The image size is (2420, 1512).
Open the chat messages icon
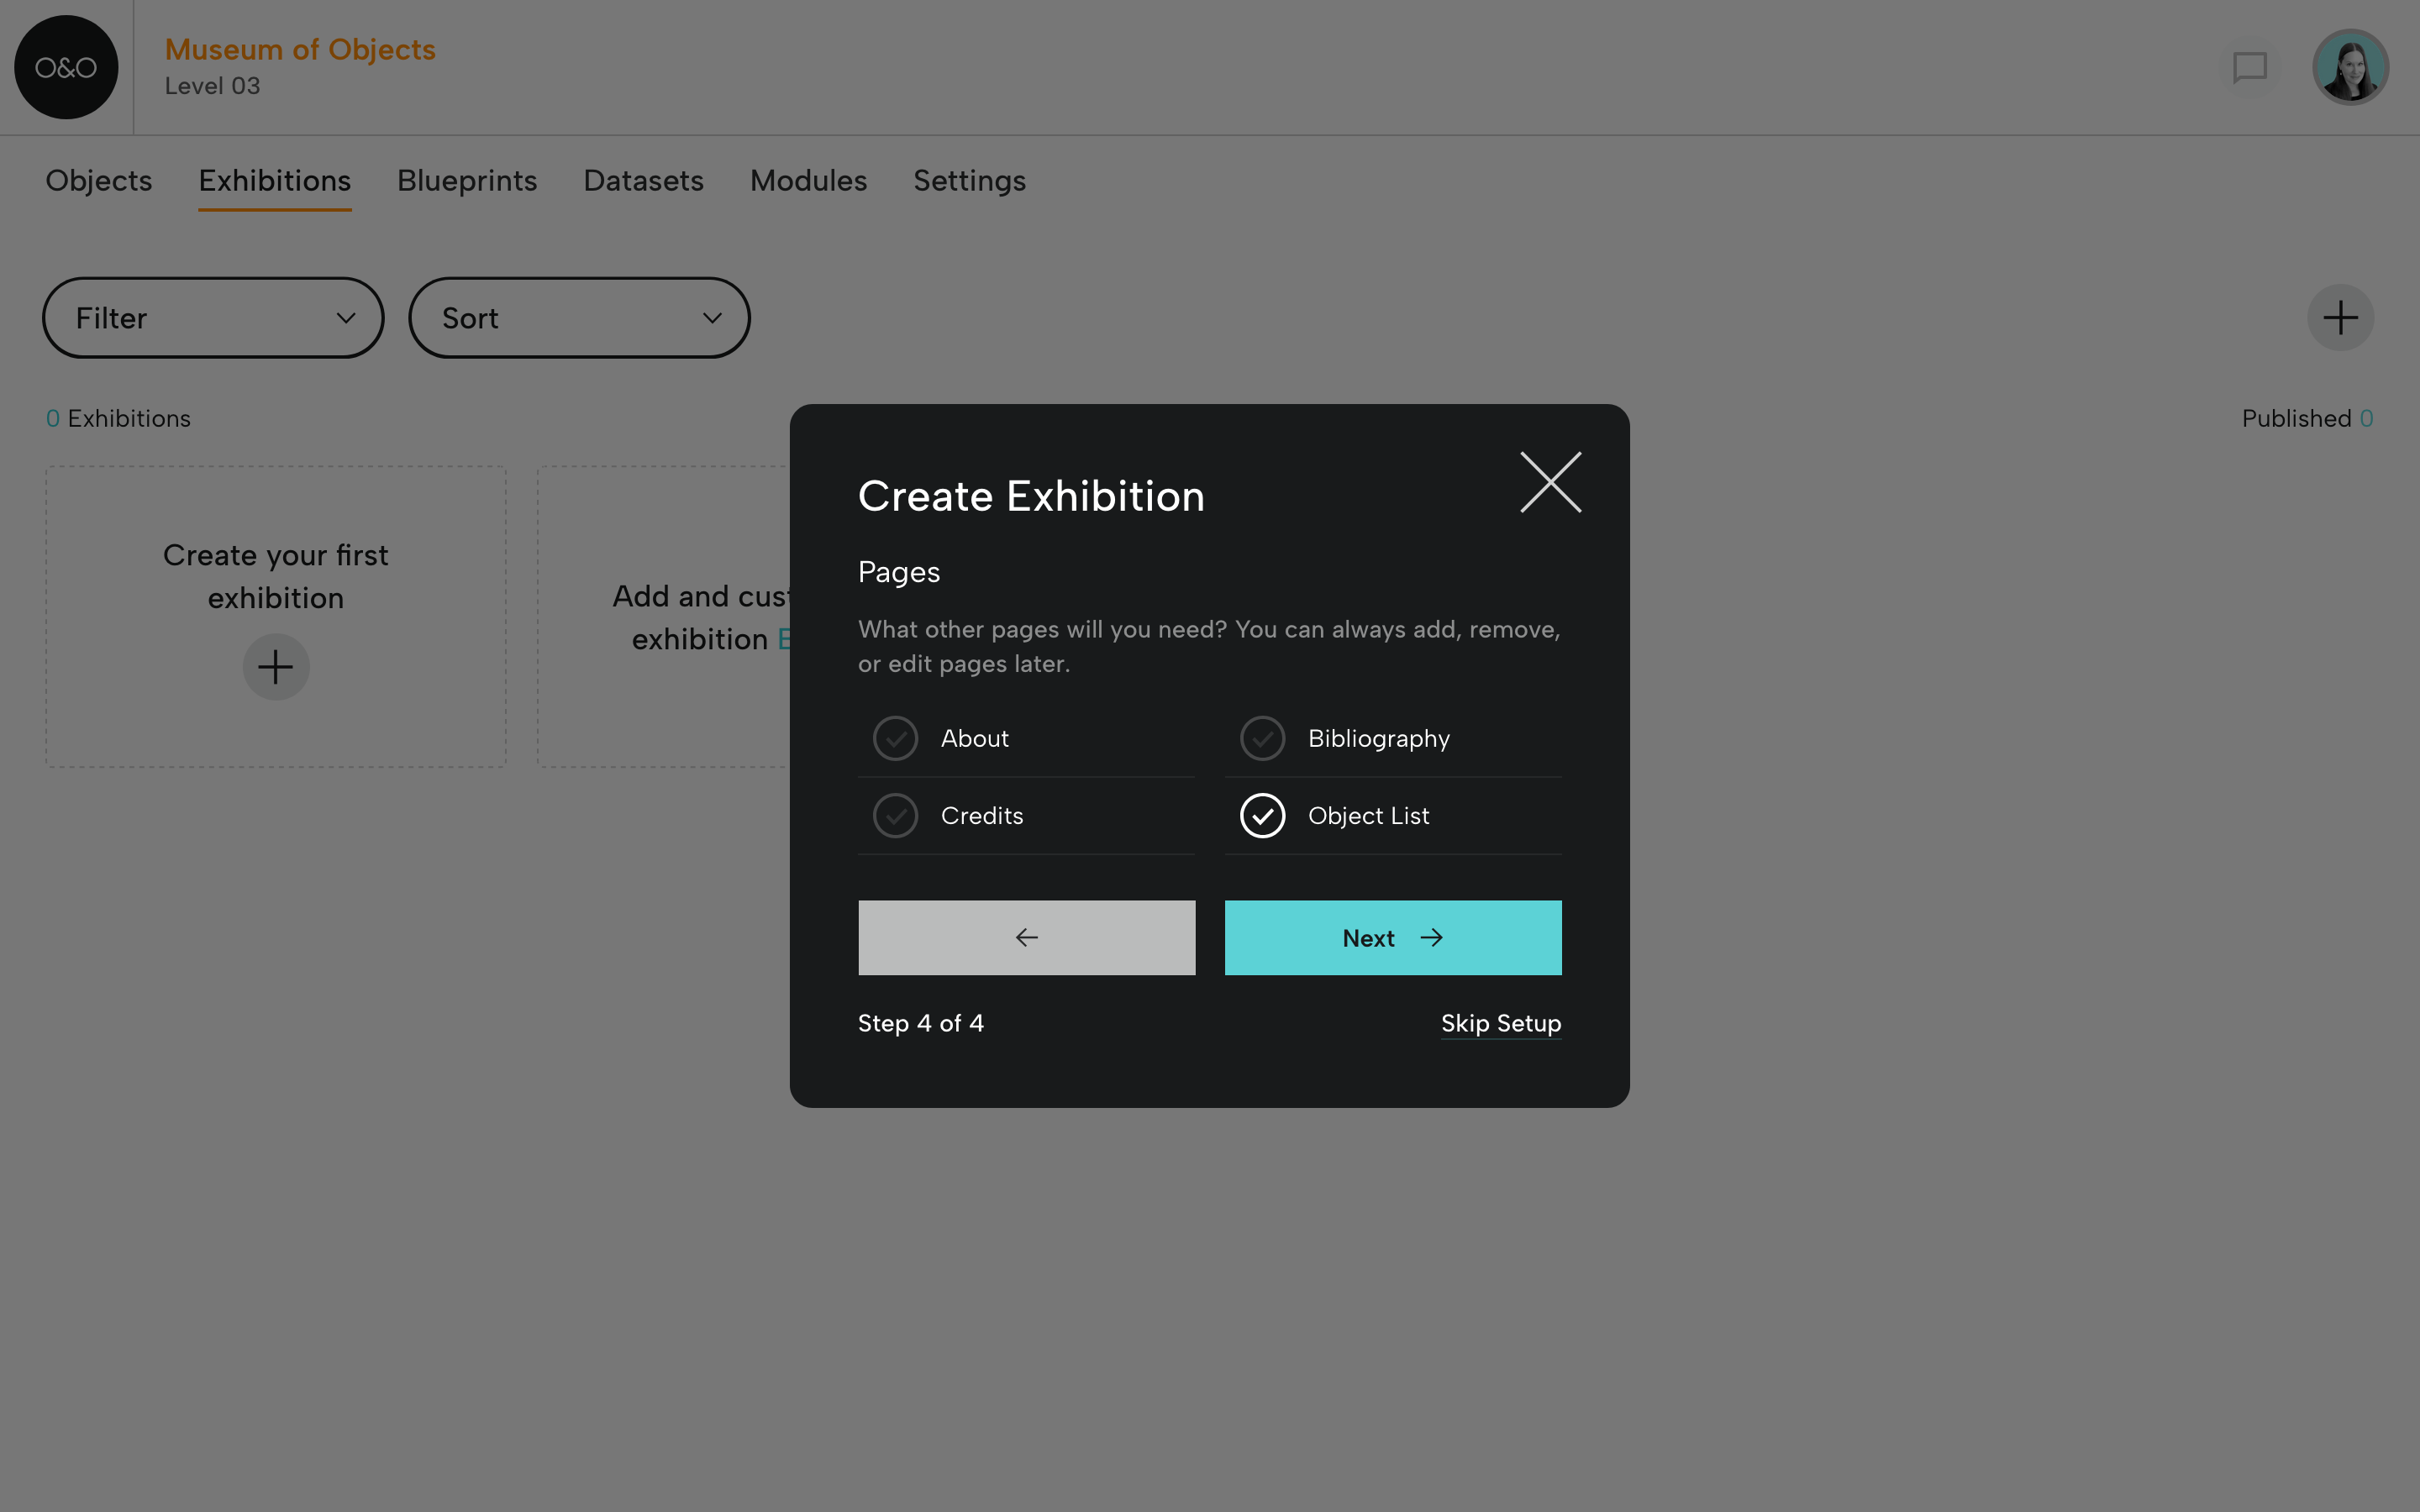click(2250, 68)
